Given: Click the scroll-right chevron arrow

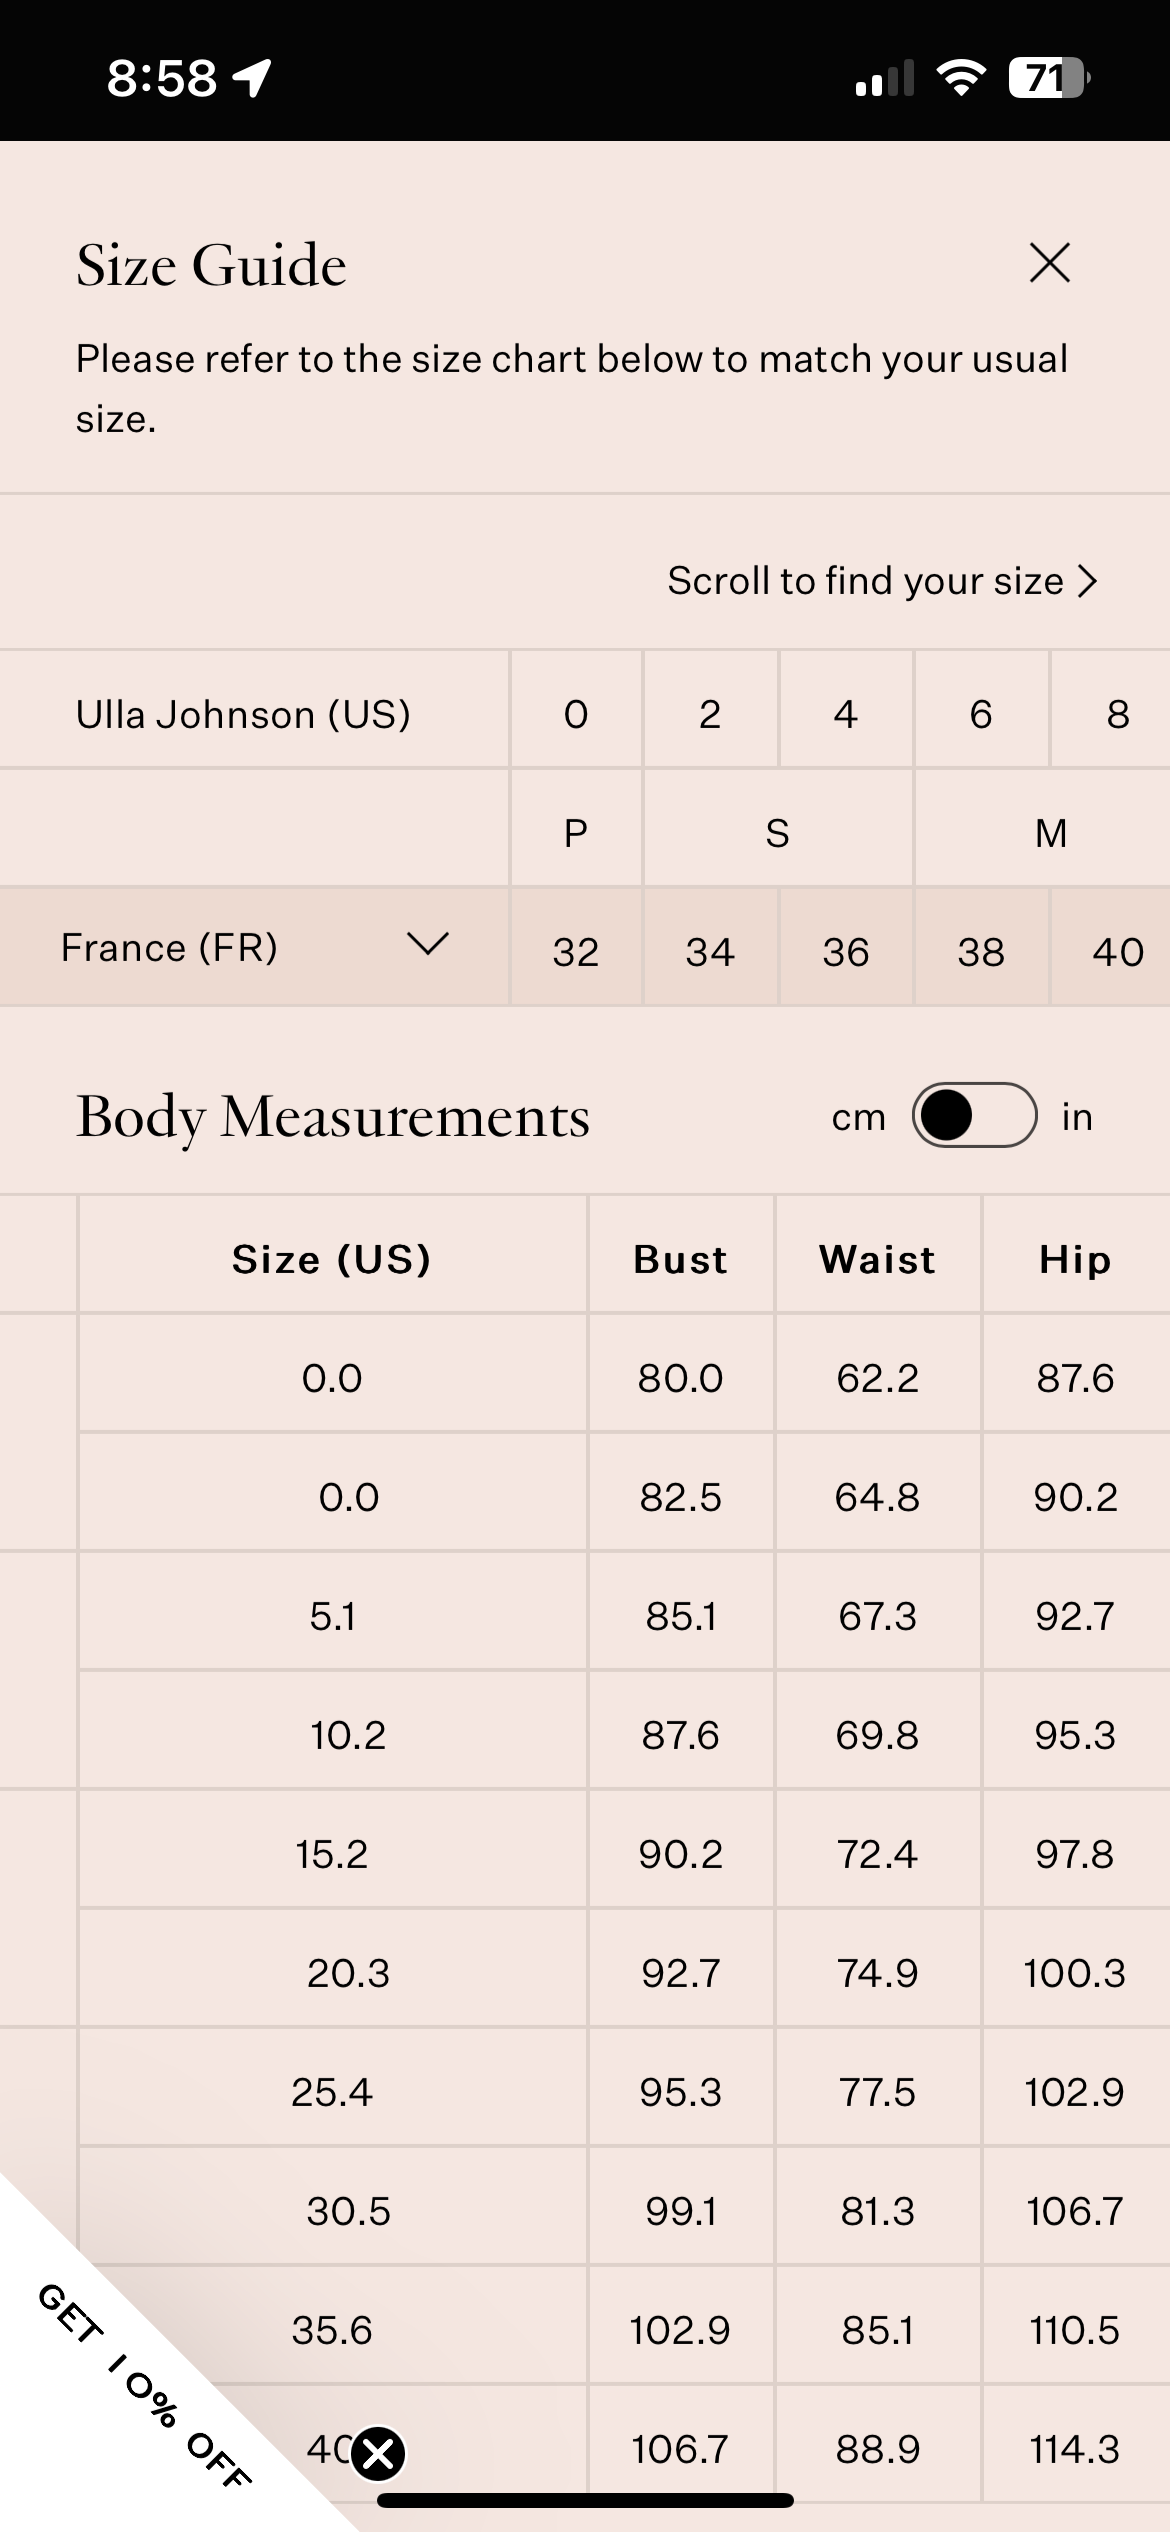Looking at the screenshot, I should [1088, 581].
